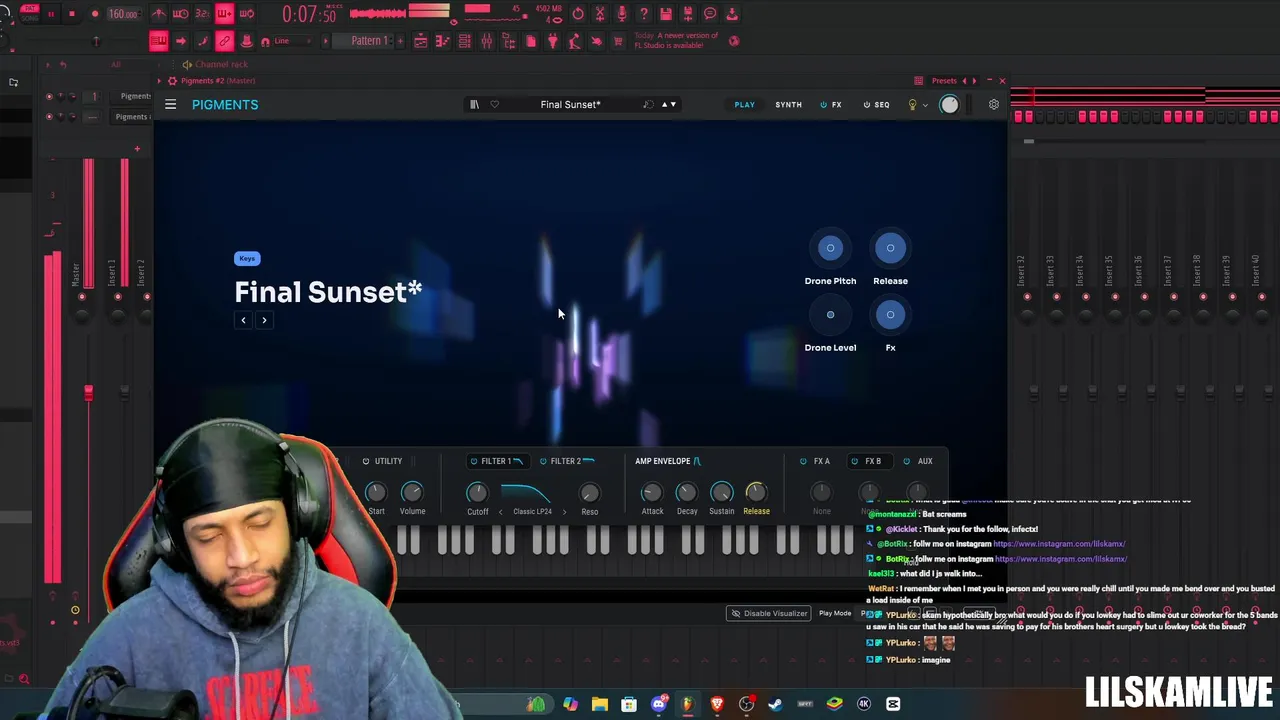Open the FL Studio piano roll

tap(442, 41)
